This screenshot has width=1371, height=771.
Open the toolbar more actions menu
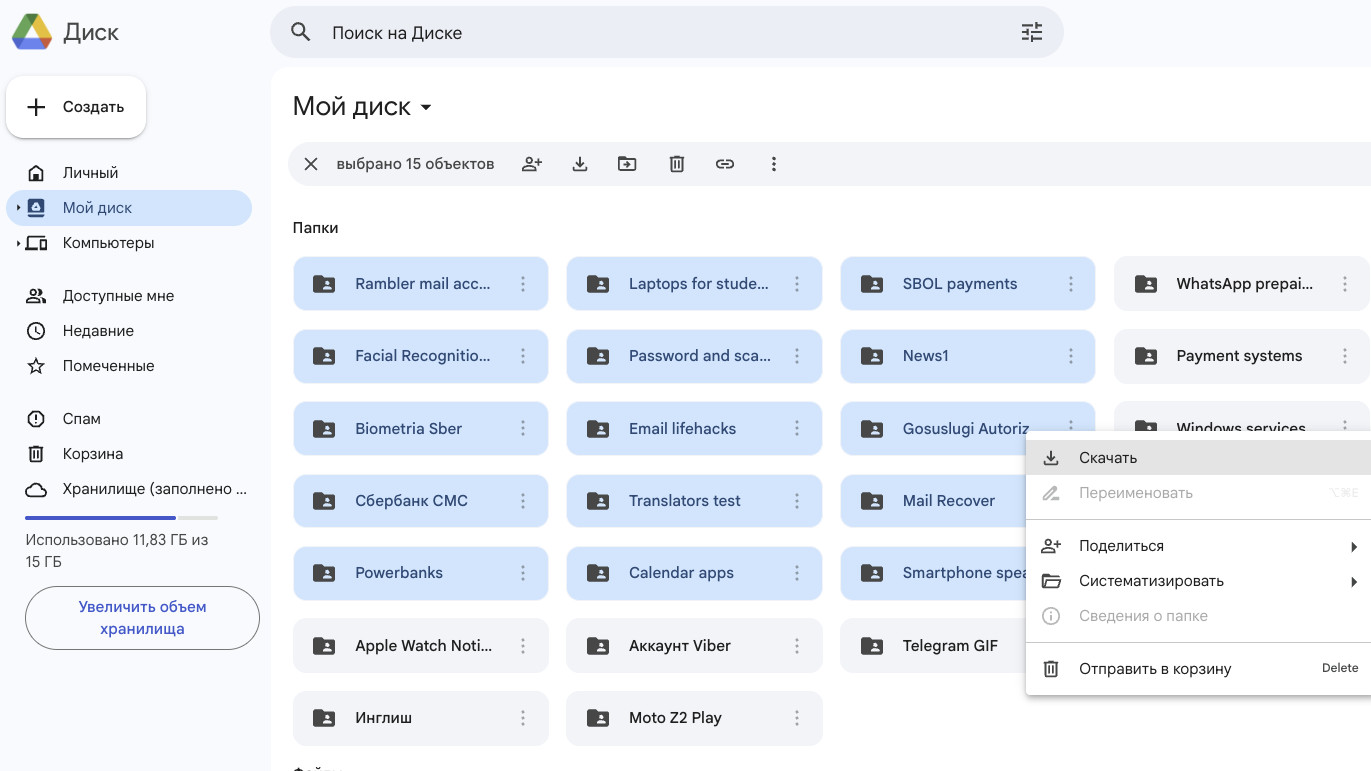(773, 164)
